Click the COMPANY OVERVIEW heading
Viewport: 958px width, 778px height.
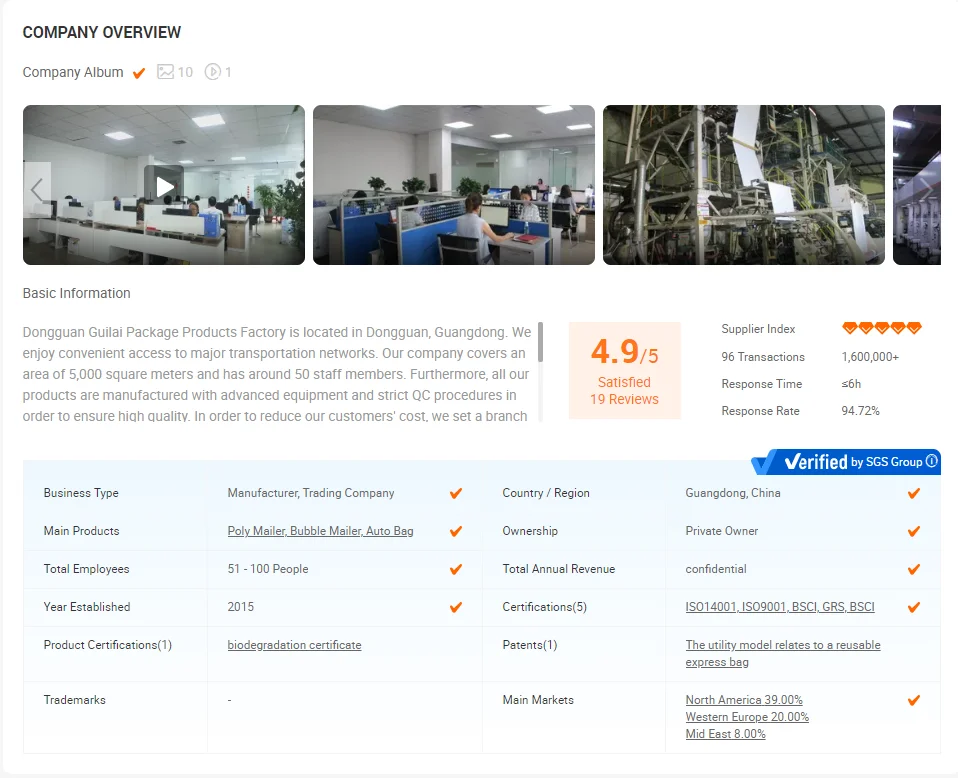101,32
